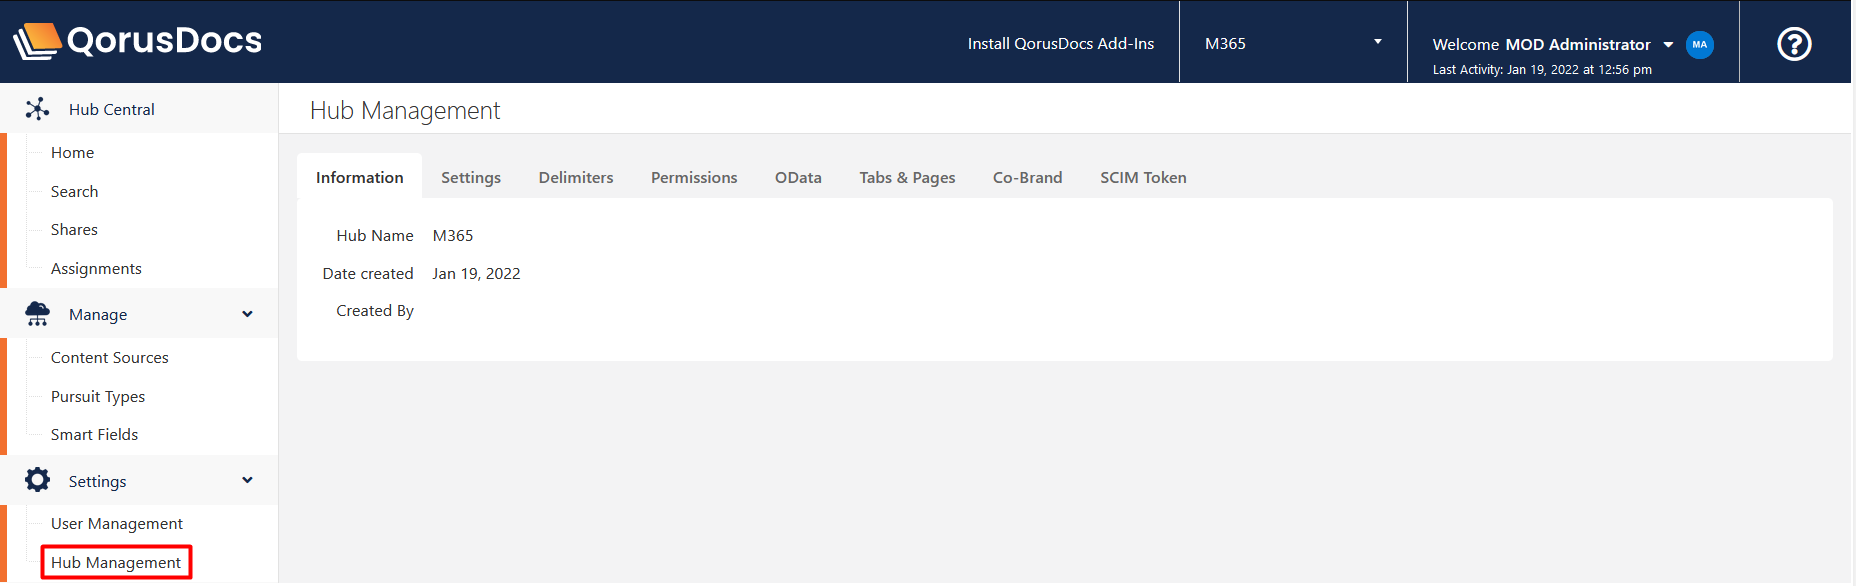Click the Manage cloud icon
Viewport: 1856px width, 586px height.
pyautogui.click(x=37, y=314)
